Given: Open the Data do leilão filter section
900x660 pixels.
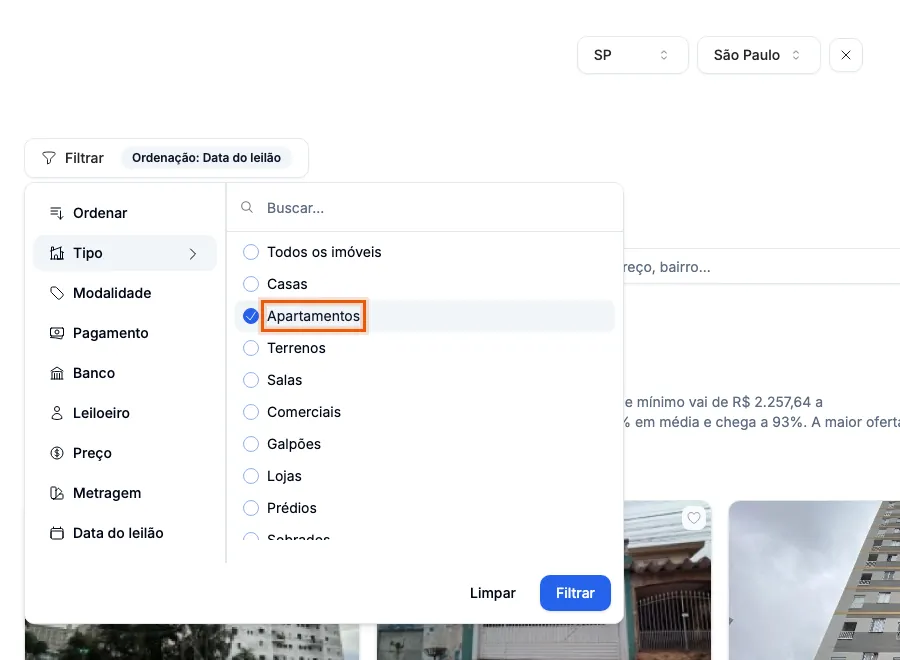Looking at the screenshot, I should pos(125,533).
